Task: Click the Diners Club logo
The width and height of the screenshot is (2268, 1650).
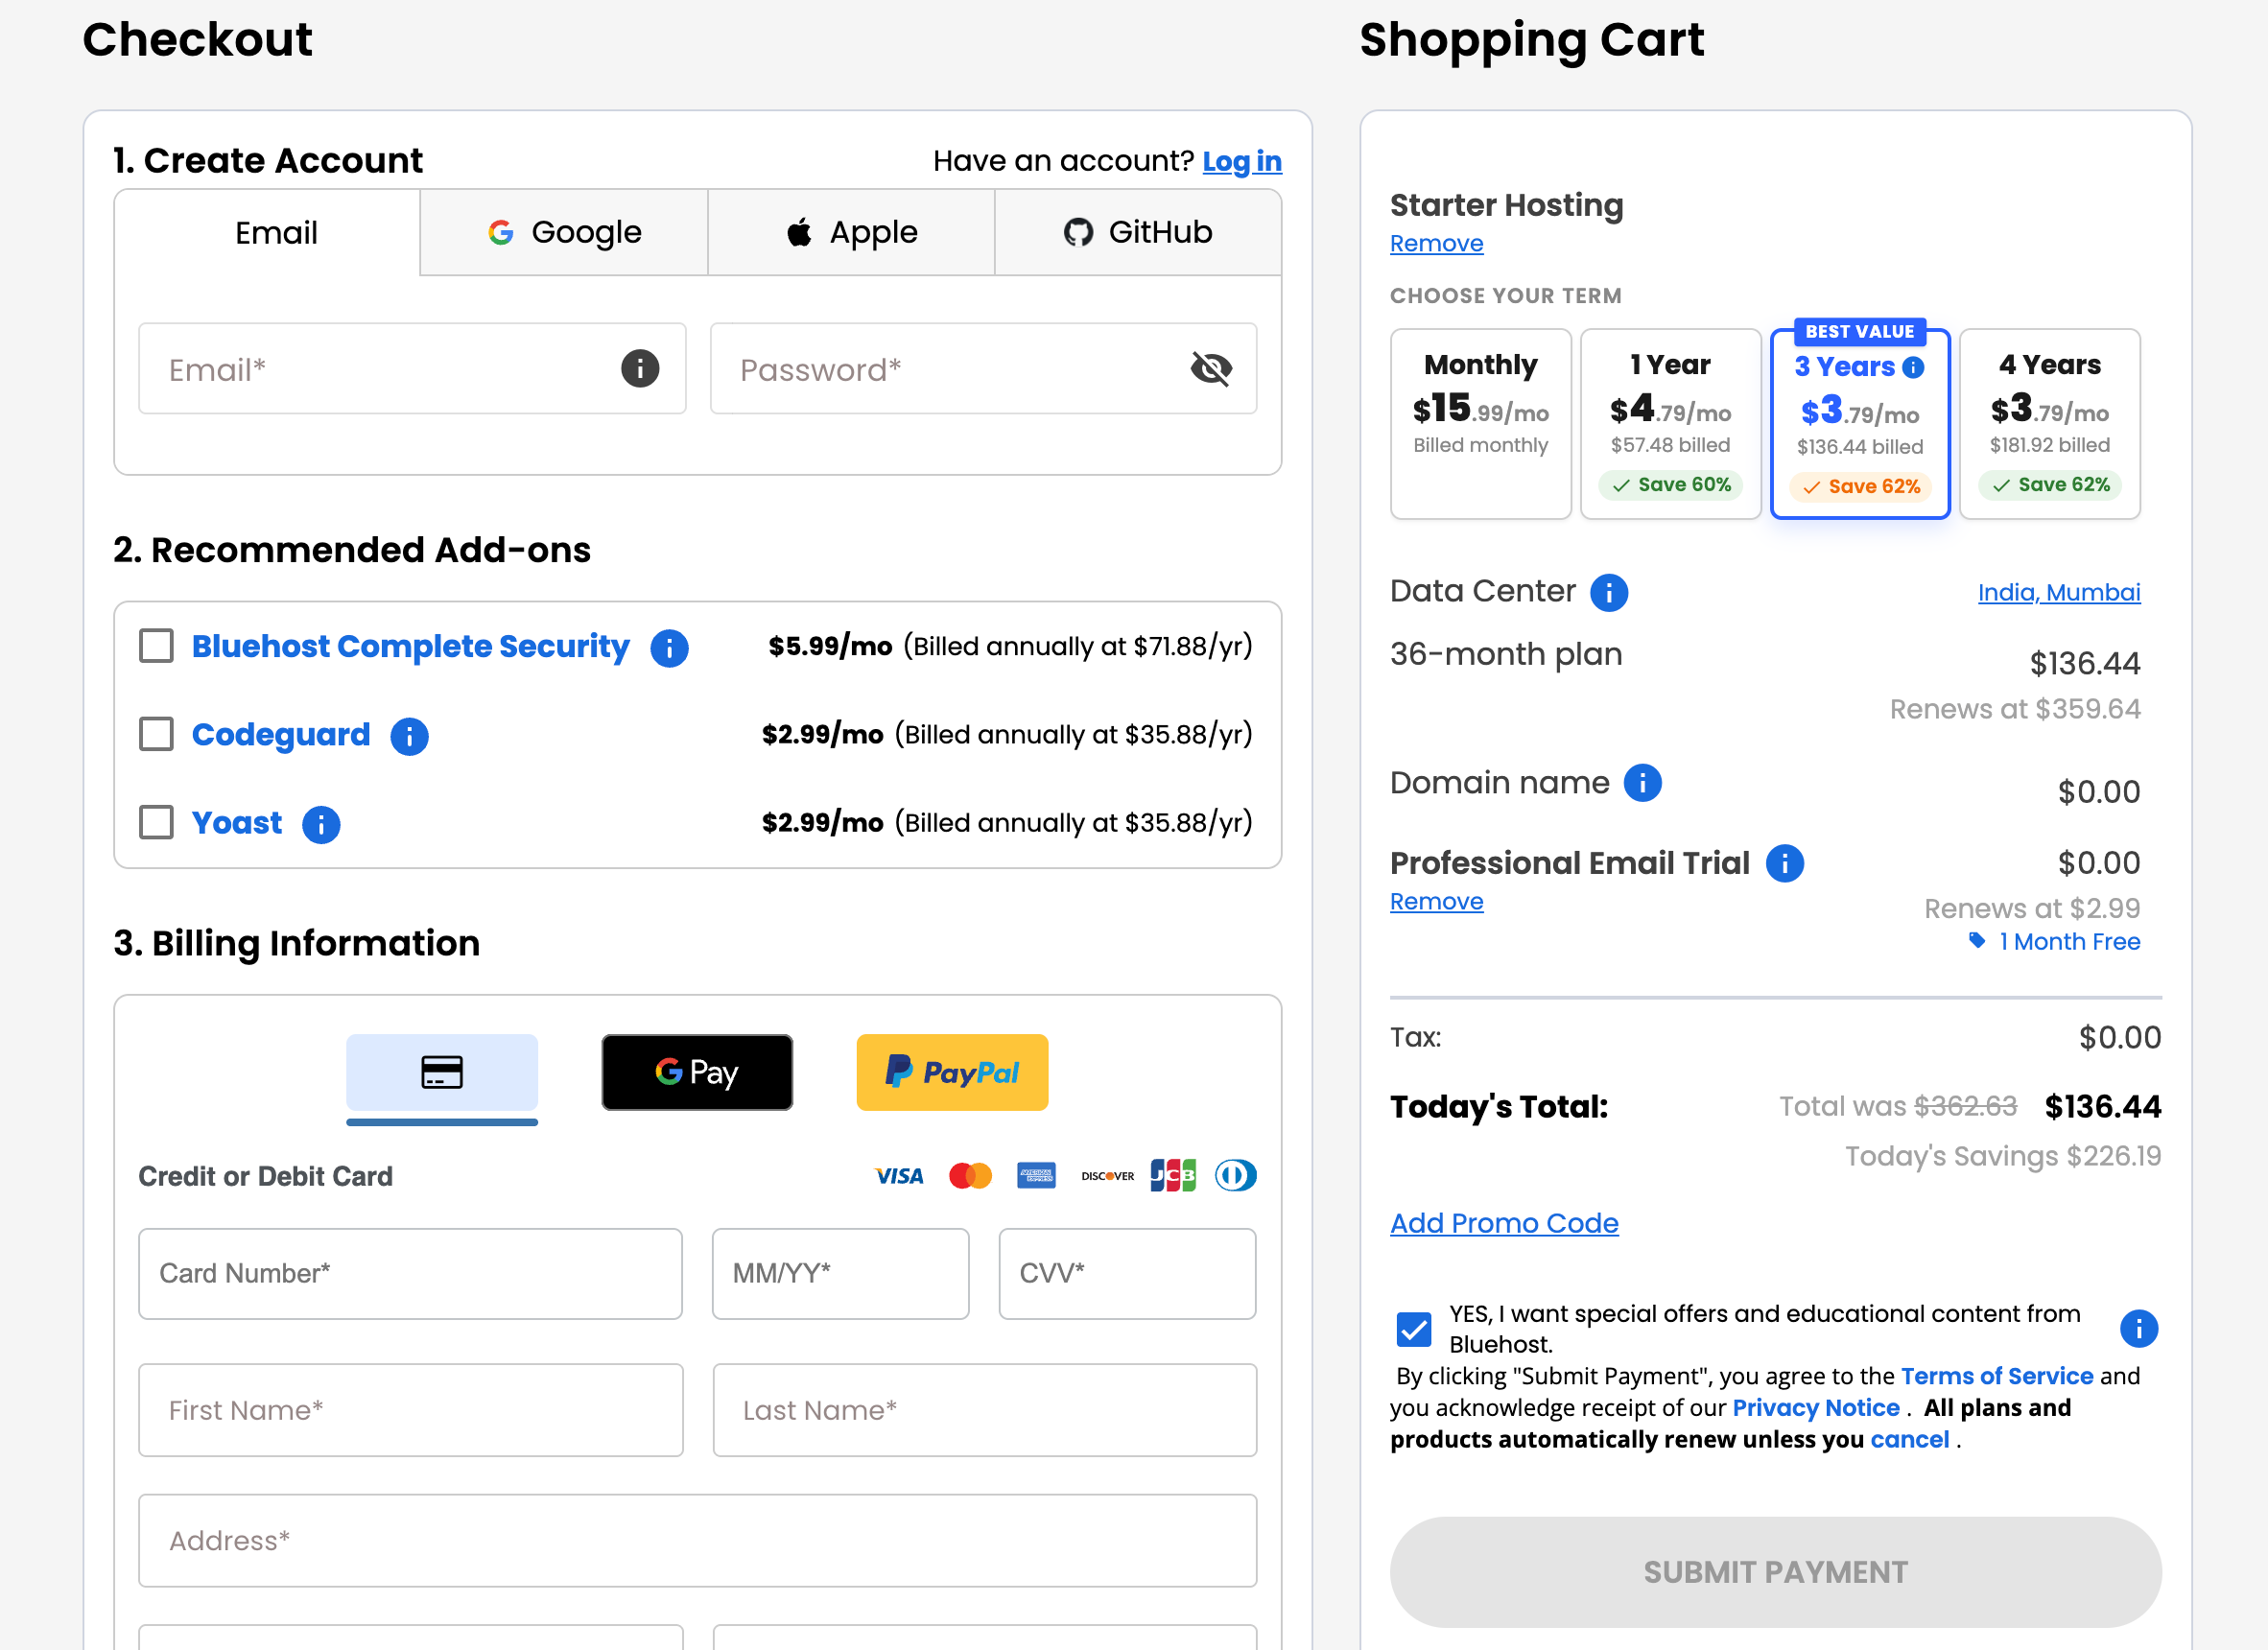Action: (x=1236, y=1176)
